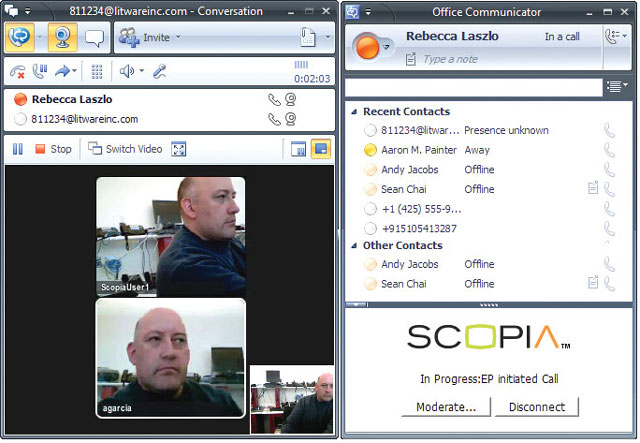
Task: Open call forwarding options icon
Action: (x=616, y=36)
